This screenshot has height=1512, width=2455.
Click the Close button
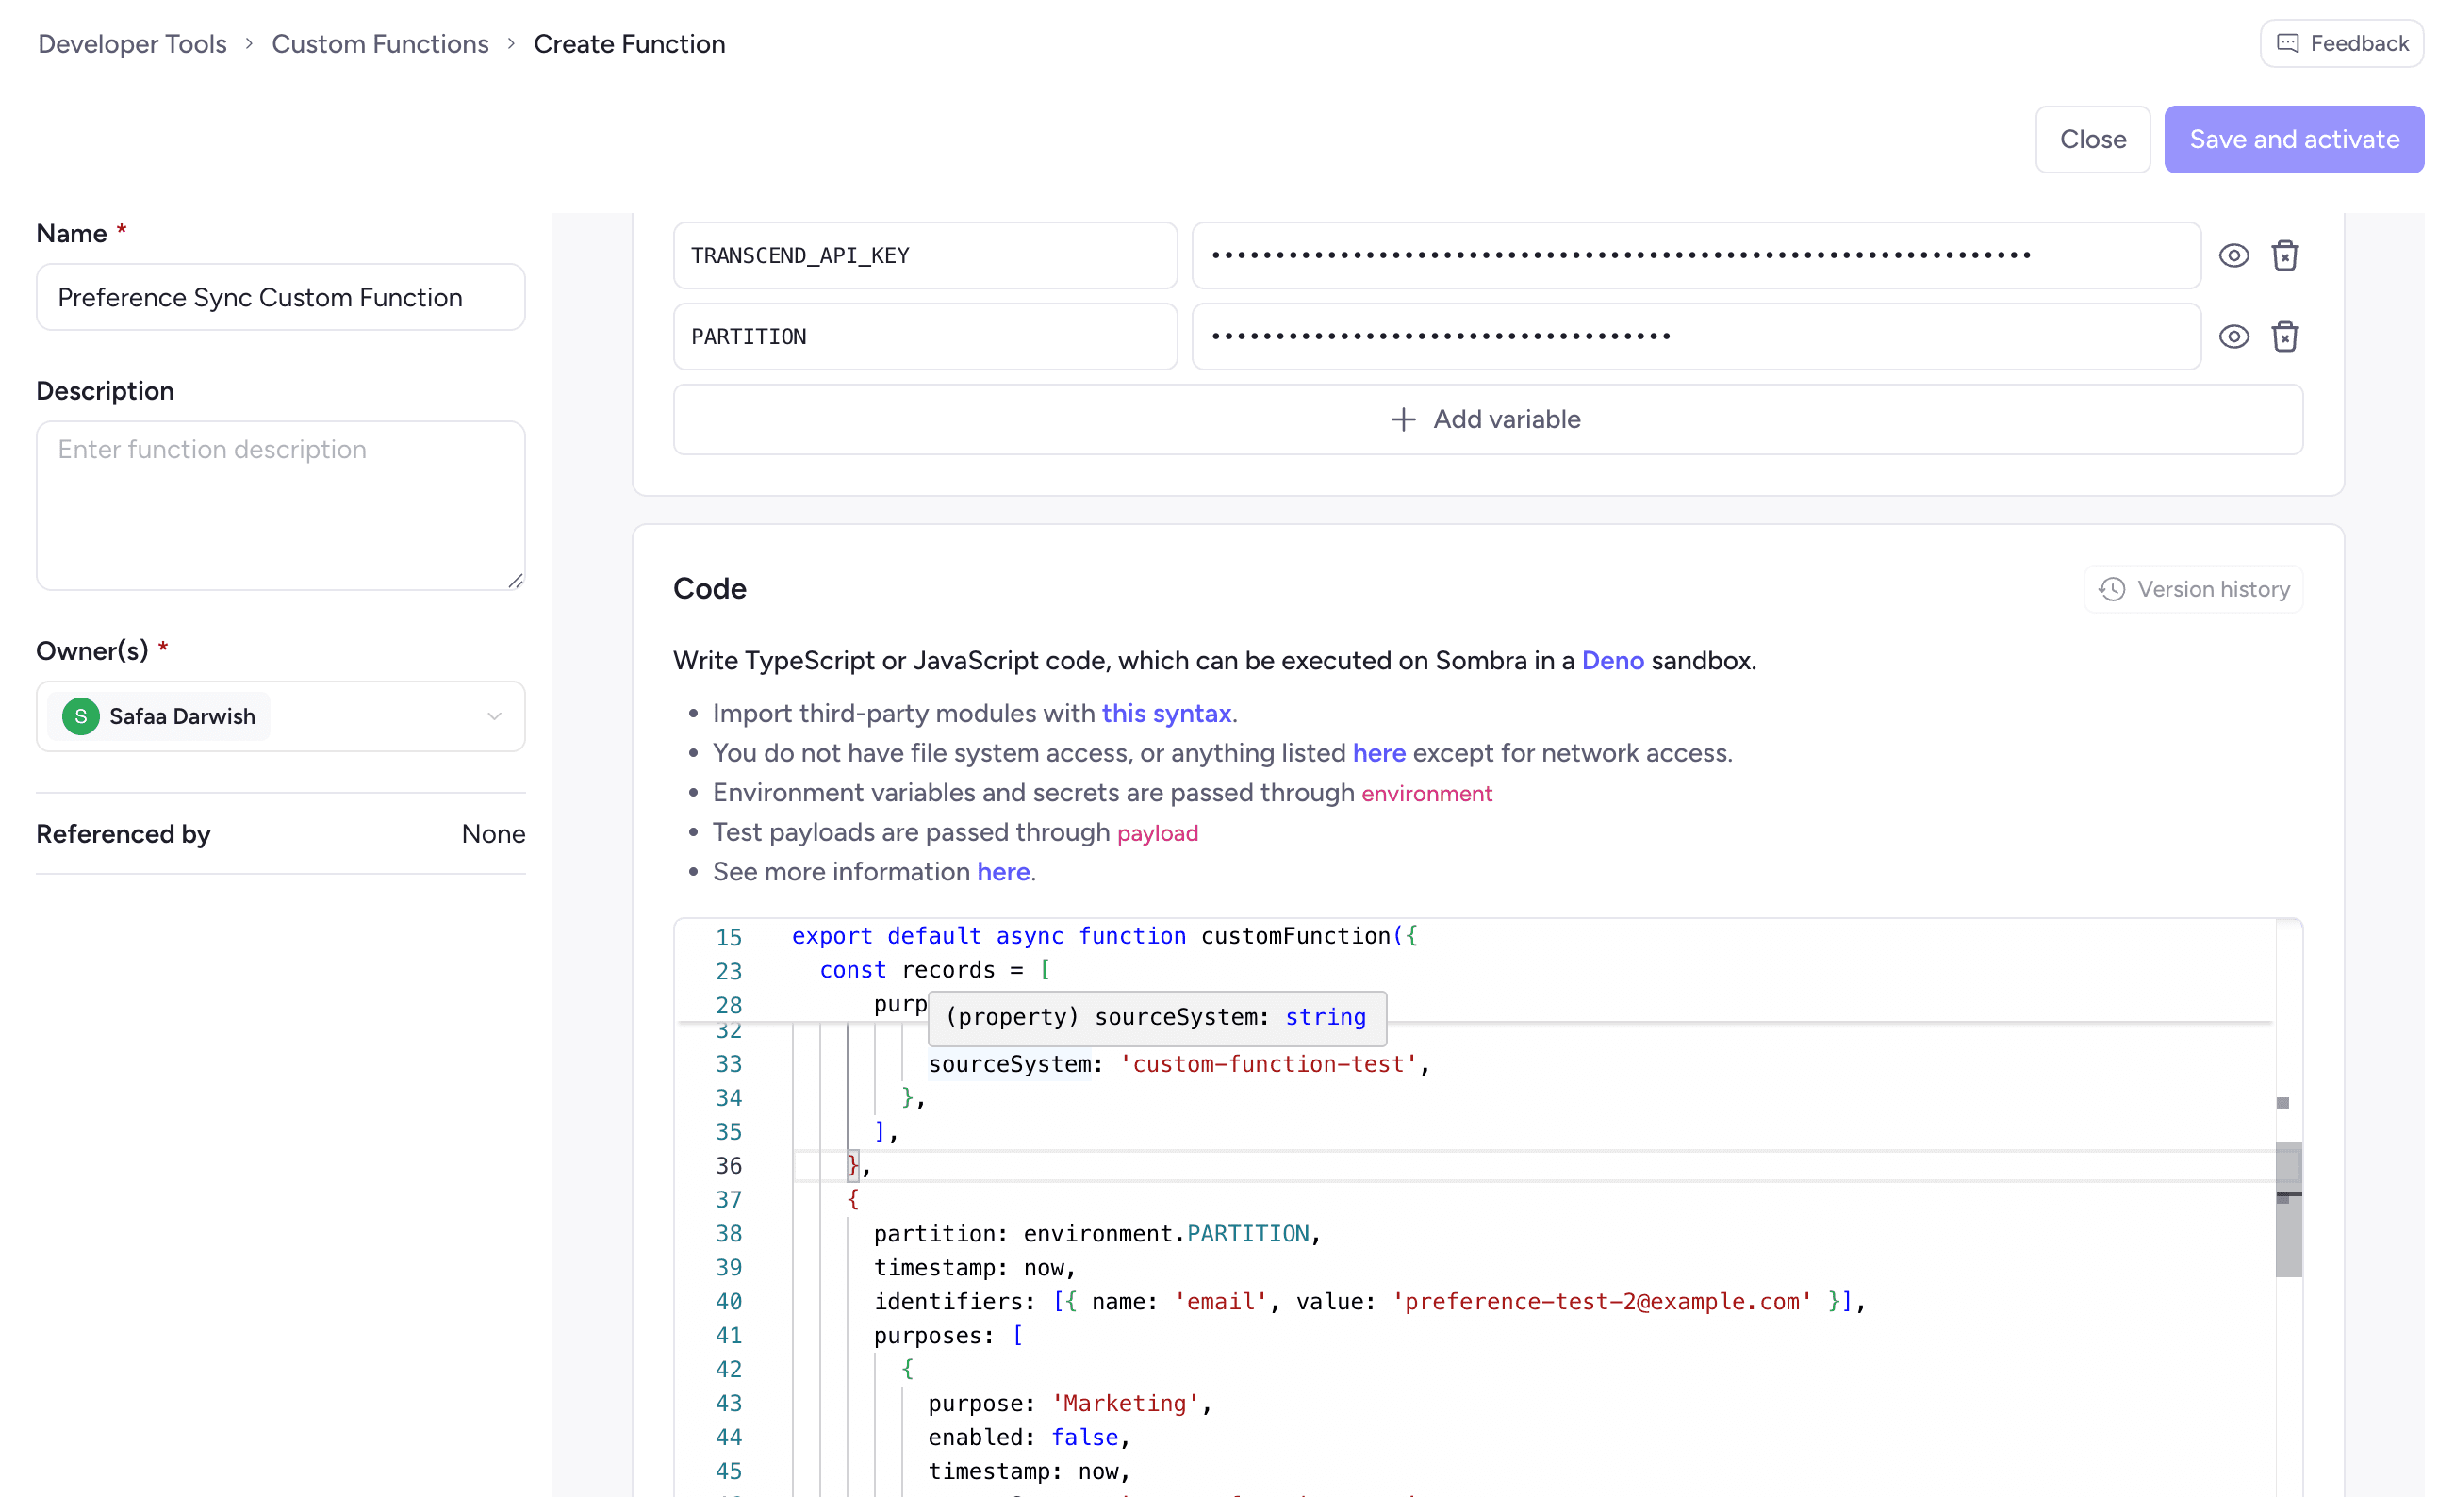2092,139
